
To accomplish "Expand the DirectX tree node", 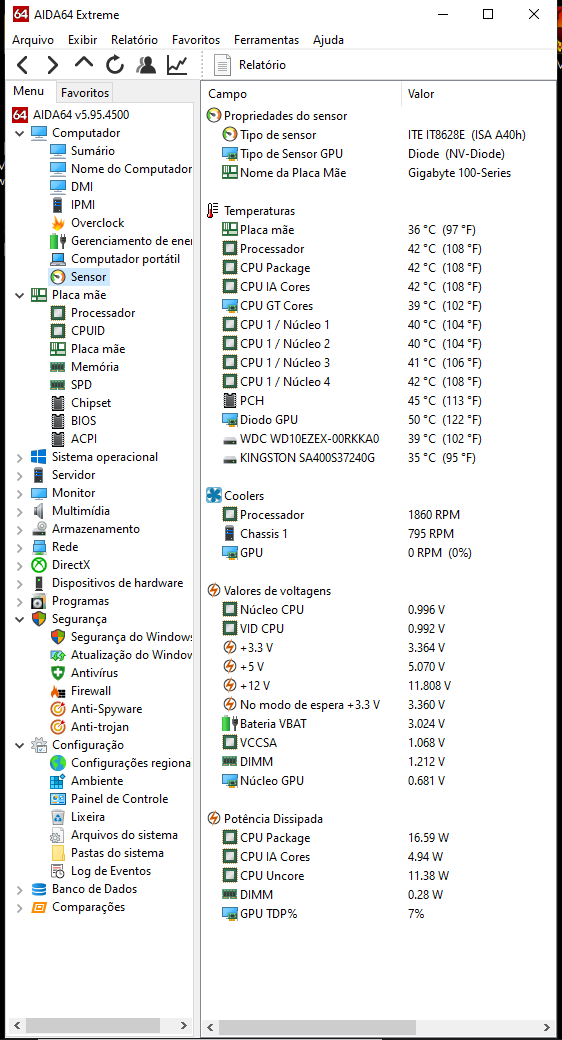I will coord(19,565).
